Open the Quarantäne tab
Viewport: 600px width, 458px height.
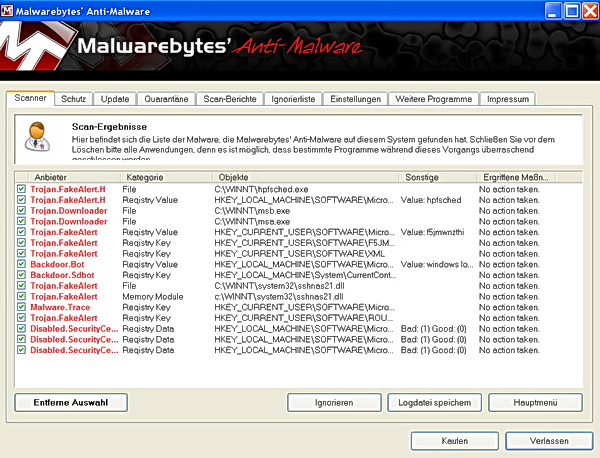click(x=168, y=99)
